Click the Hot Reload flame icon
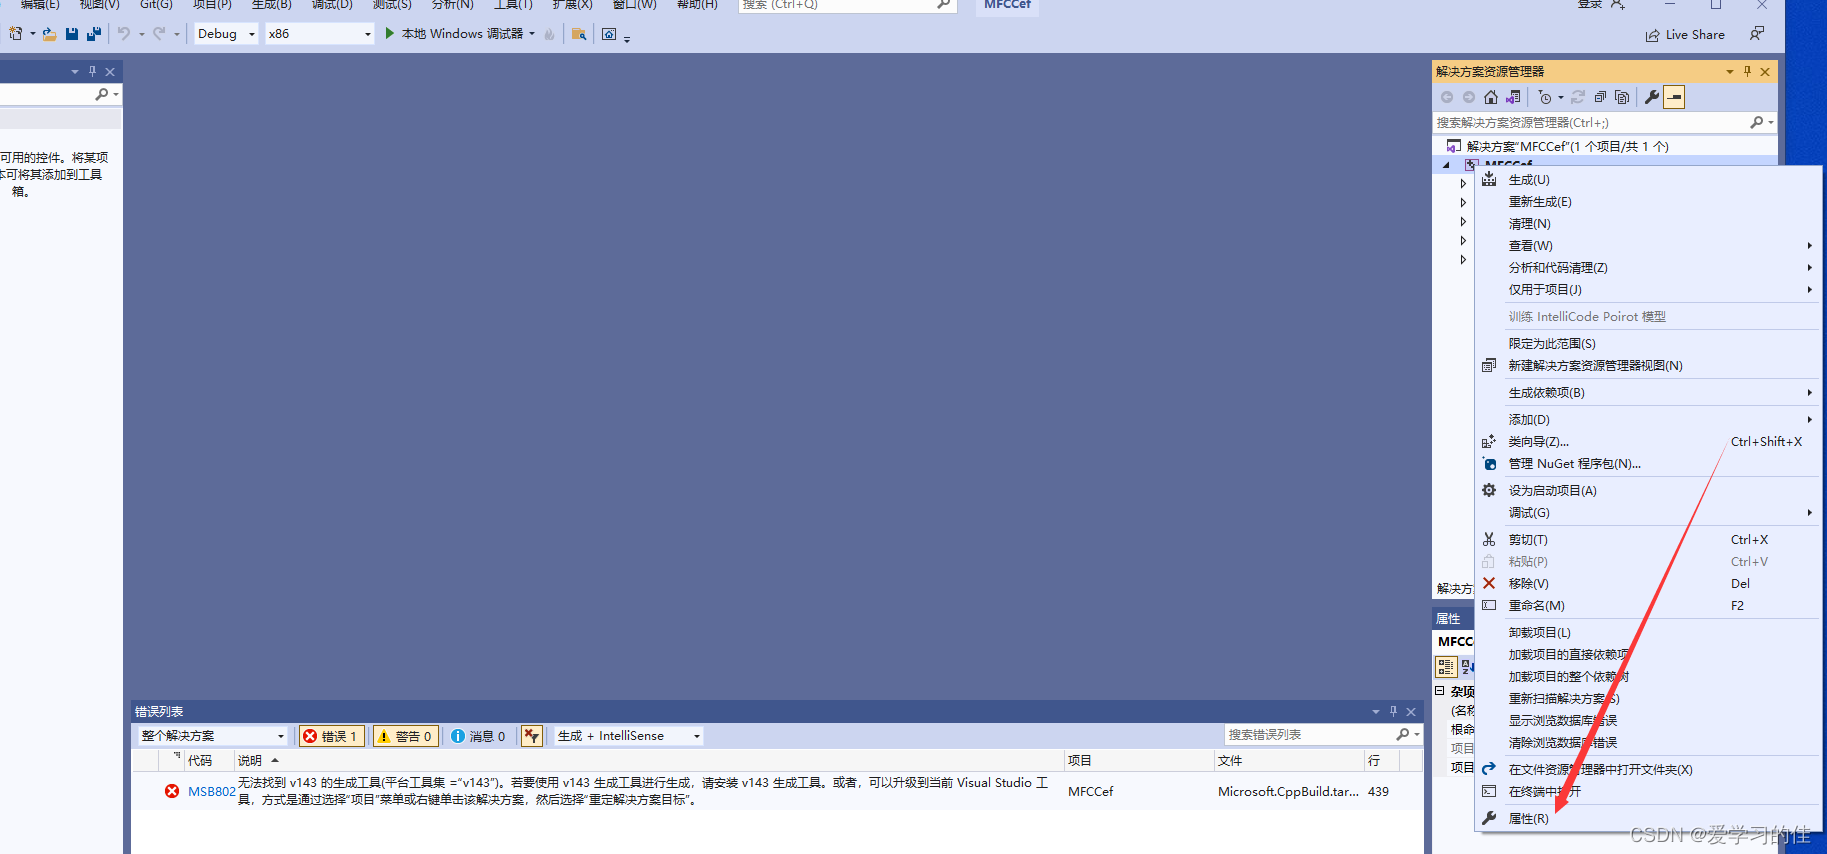1827x854 pixels. tap(549, 34)
